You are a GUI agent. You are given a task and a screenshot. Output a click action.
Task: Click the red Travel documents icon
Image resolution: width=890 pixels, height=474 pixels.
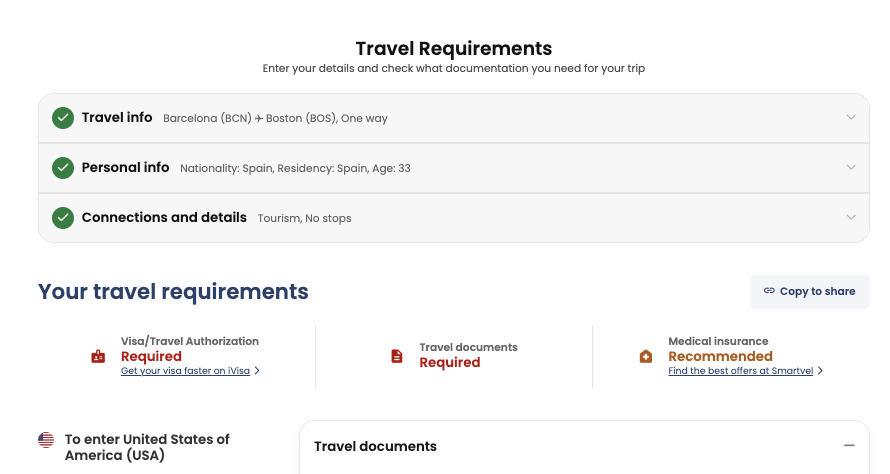coord(397,356)
